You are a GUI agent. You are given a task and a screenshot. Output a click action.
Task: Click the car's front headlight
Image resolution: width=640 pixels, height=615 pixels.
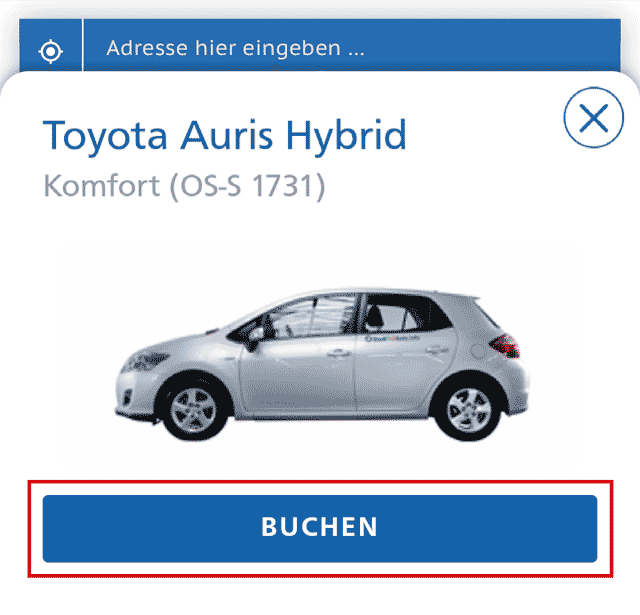click(x=145, y=360)
